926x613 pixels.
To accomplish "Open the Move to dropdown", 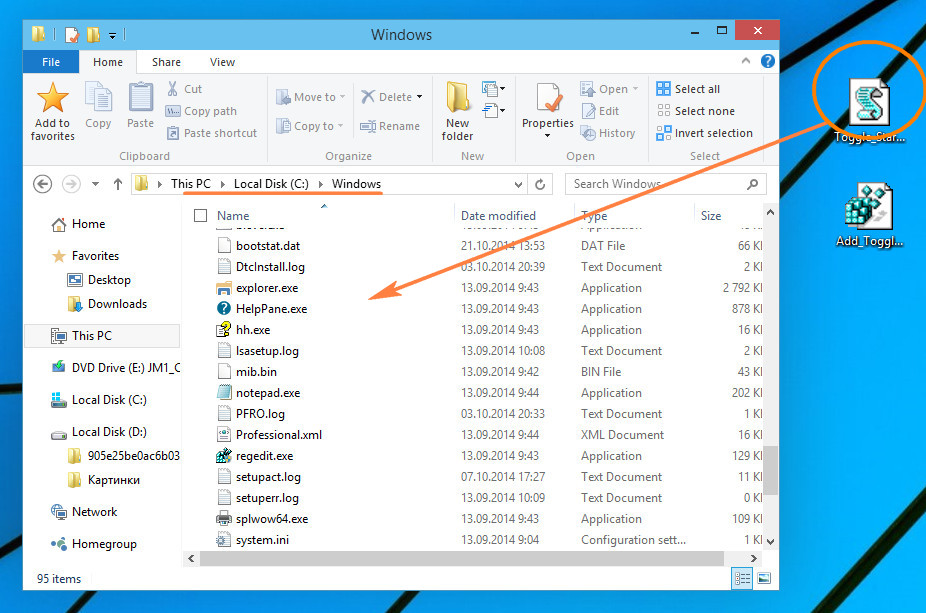I will click(x=311, y=97).
